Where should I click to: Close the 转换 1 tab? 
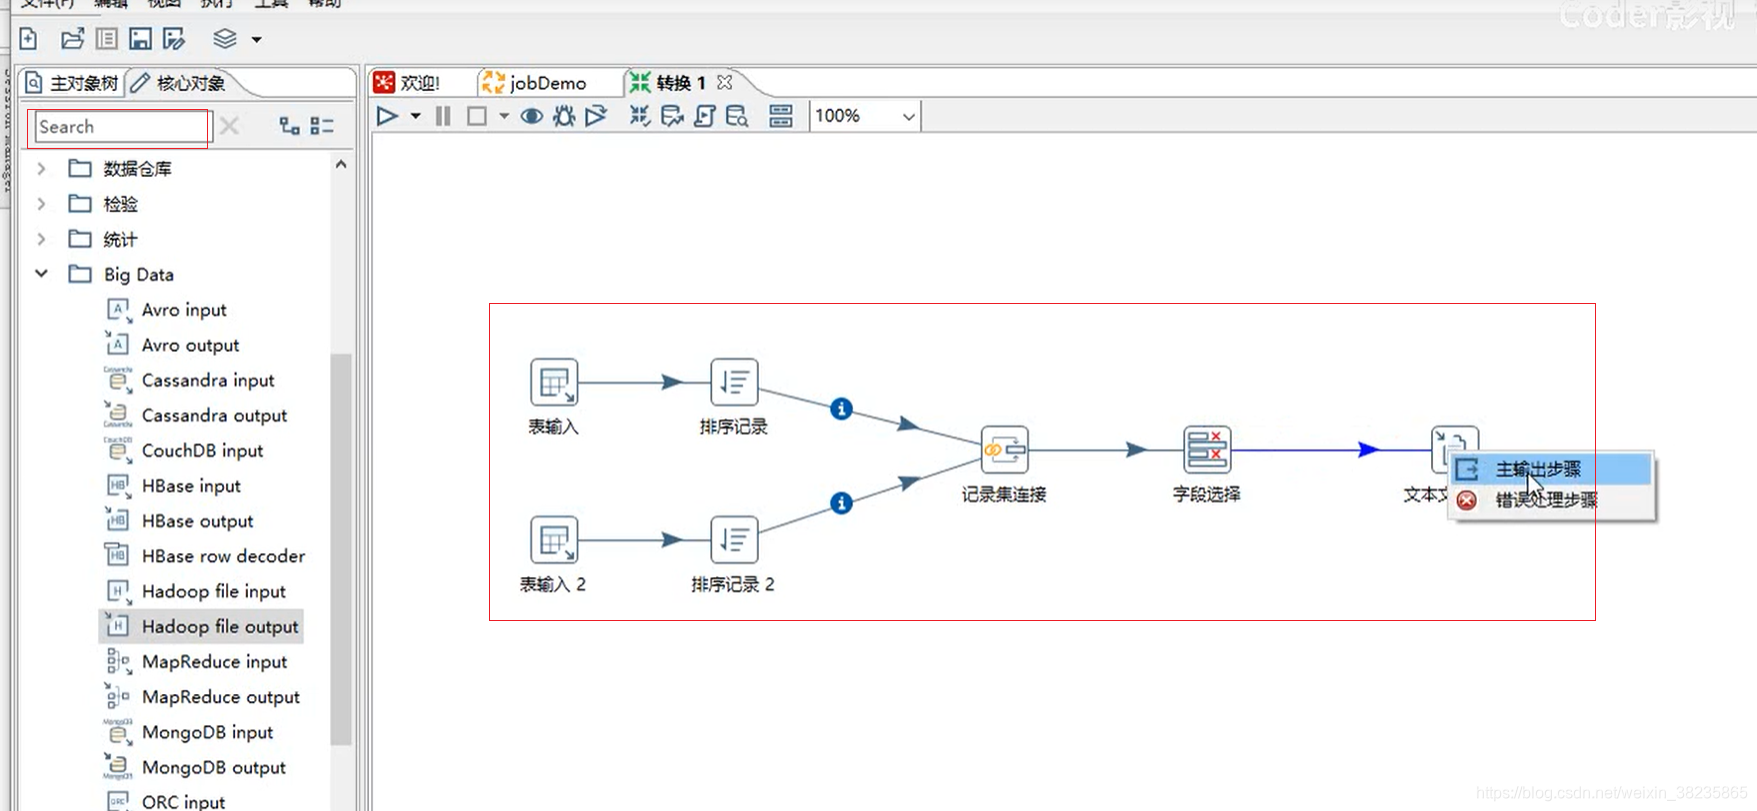point(725,82)
